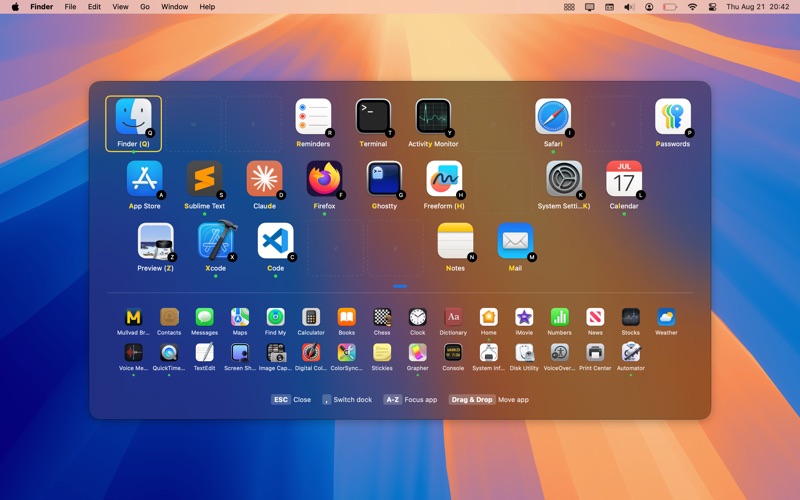Open System Settings gear icon

tap(564, 179)
